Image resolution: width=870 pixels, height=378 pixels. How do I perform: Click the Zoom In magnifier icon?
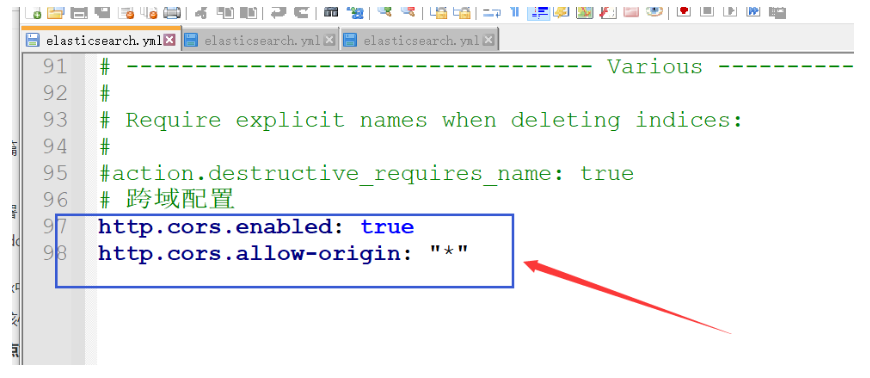[x=385, y=12]
